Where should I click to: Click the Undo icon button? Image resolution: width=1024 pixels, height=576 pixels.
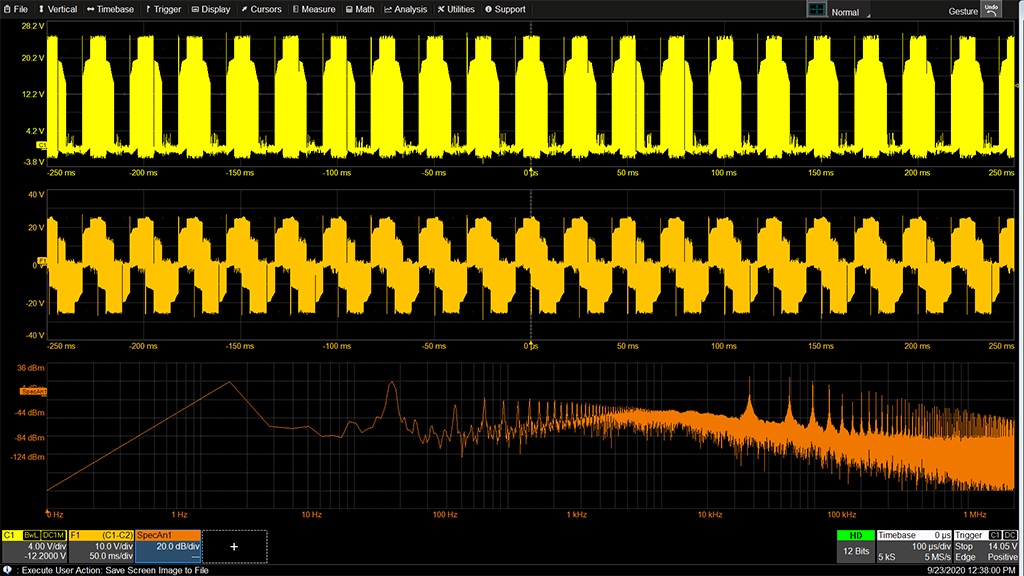coord(991,9)
